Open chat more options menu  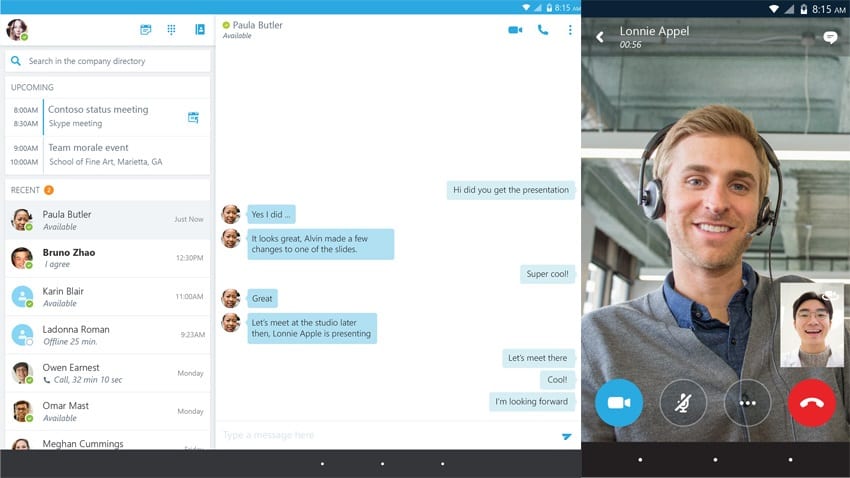point(570,30)
